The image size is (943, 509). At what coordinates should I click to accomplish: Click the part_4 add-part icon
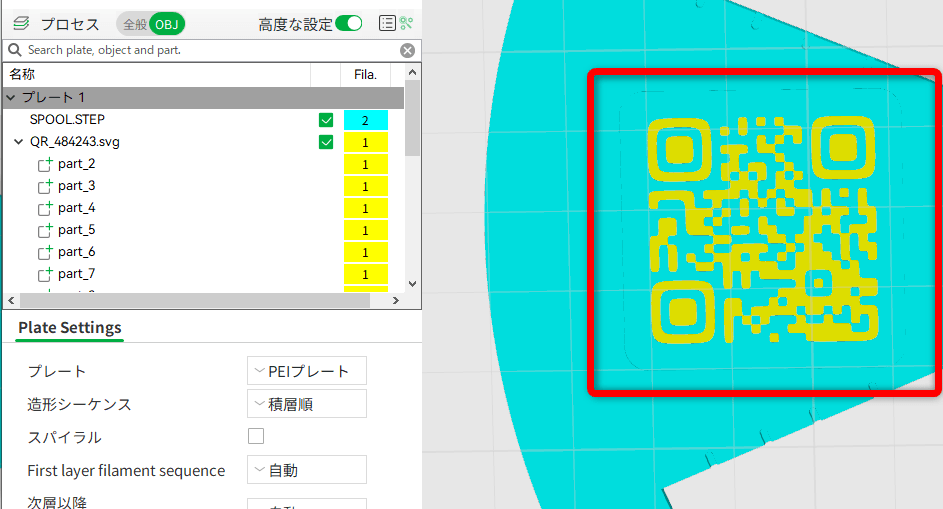[45, 208]
